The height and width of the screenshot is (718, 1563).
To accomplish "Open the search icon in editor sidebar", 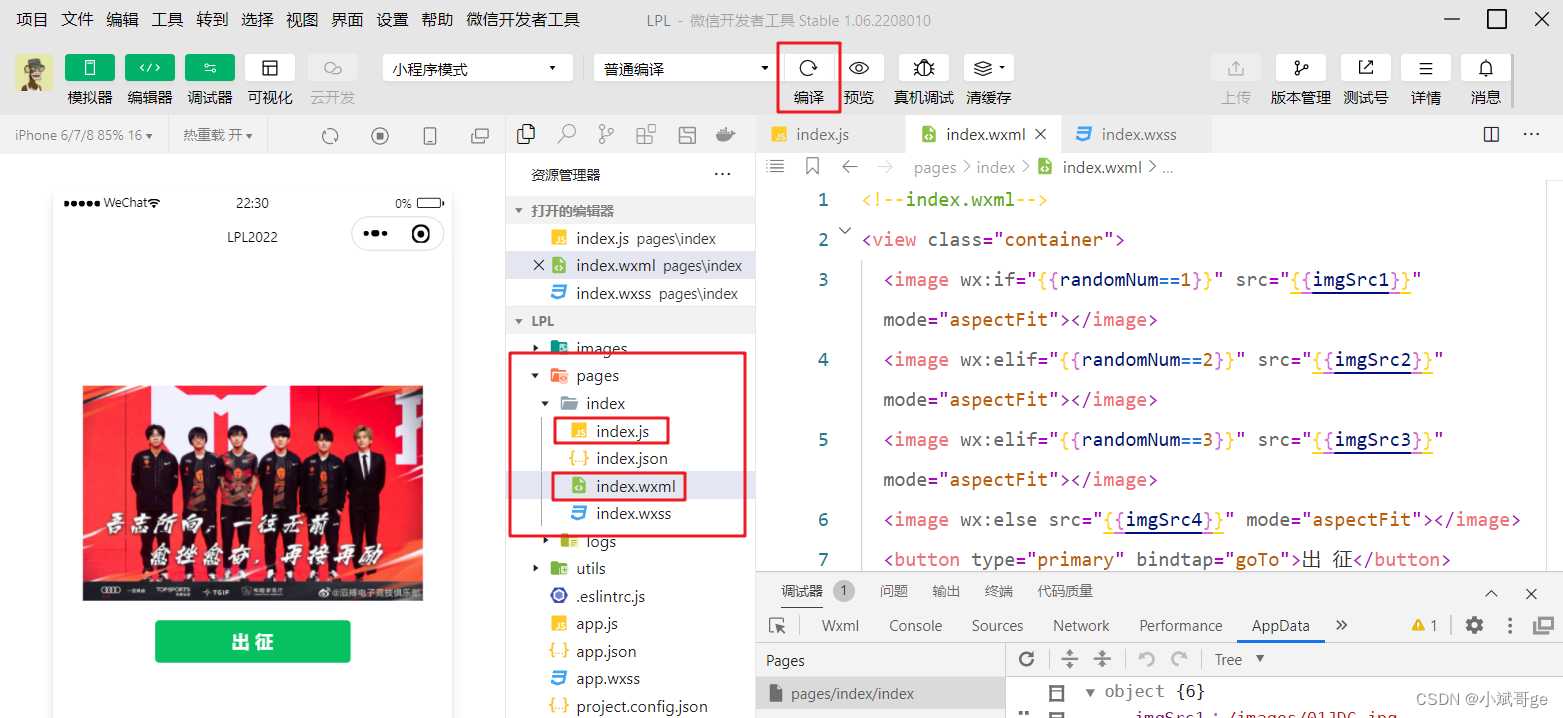I will tap(567, 134).
